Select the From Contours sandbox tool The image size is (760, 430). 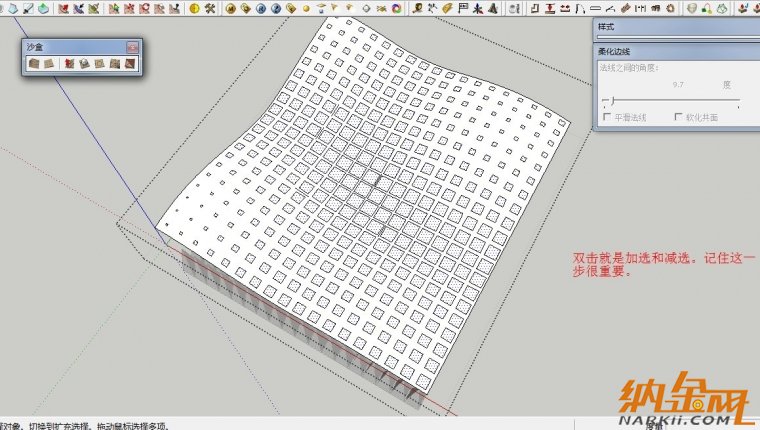[x=34, y=64]
